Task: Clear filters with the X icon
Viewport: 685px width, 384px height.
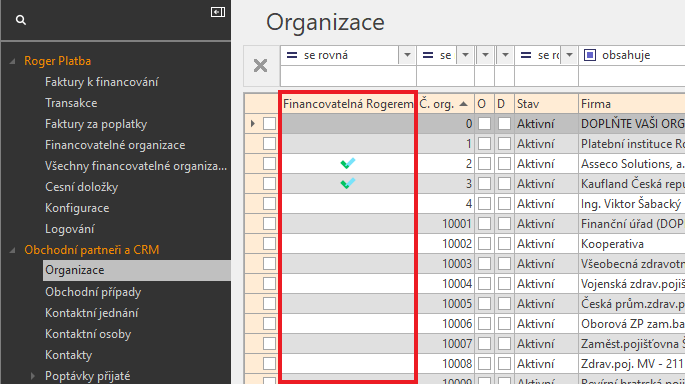Action: coord(260,66)
